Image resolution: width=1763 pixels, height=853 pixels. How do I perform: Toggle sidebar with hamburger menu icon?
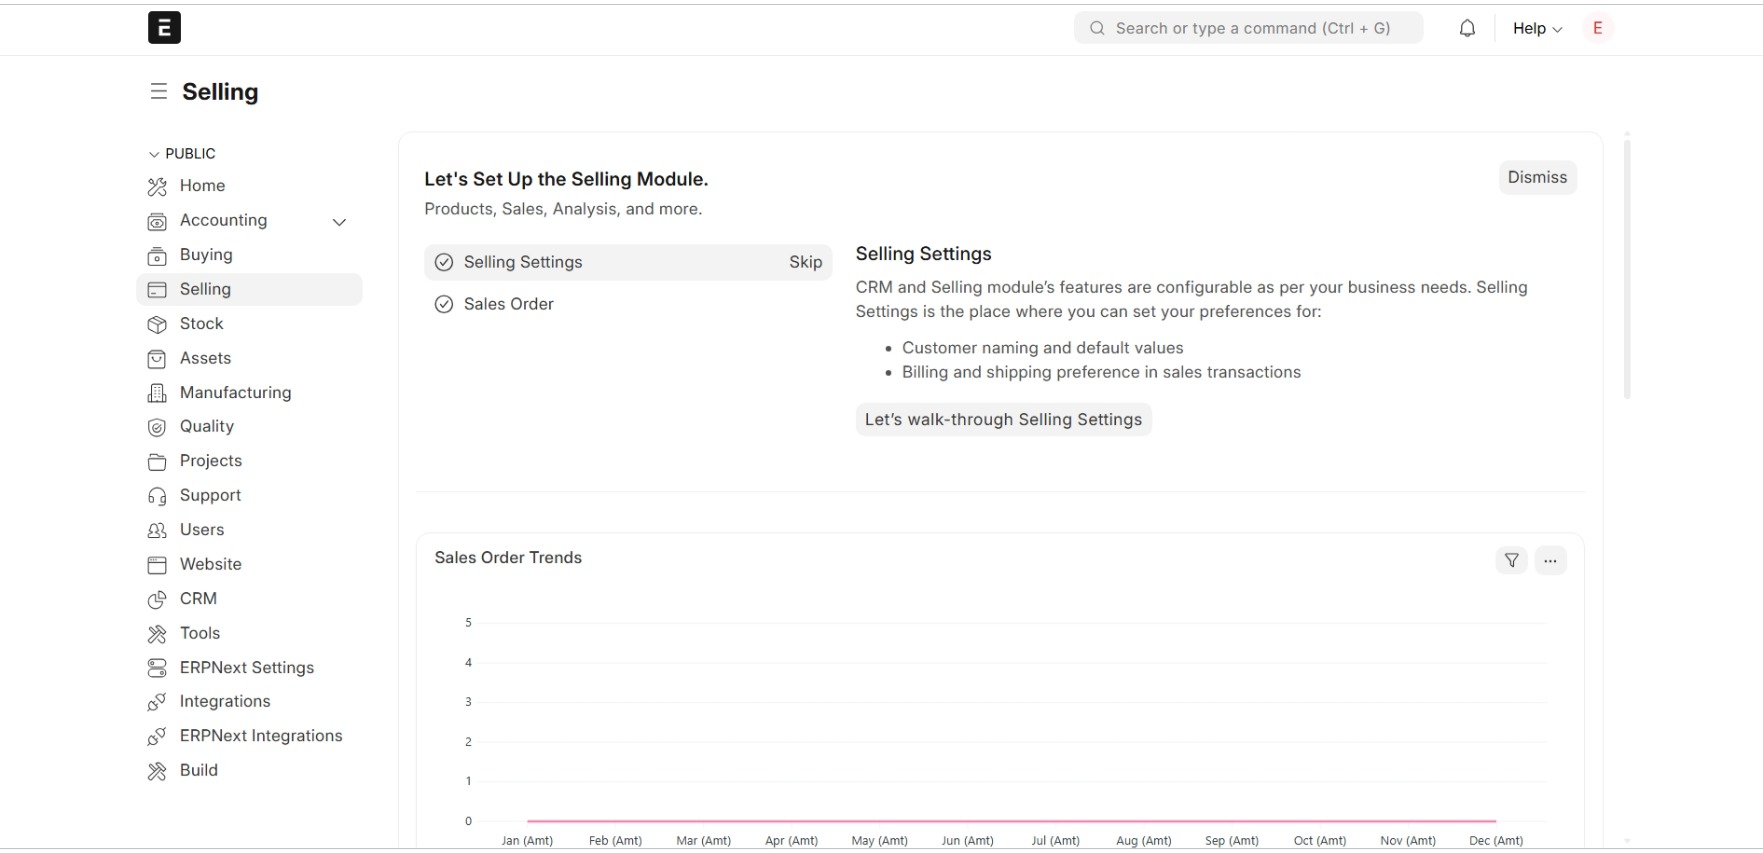tap(158, 92)
